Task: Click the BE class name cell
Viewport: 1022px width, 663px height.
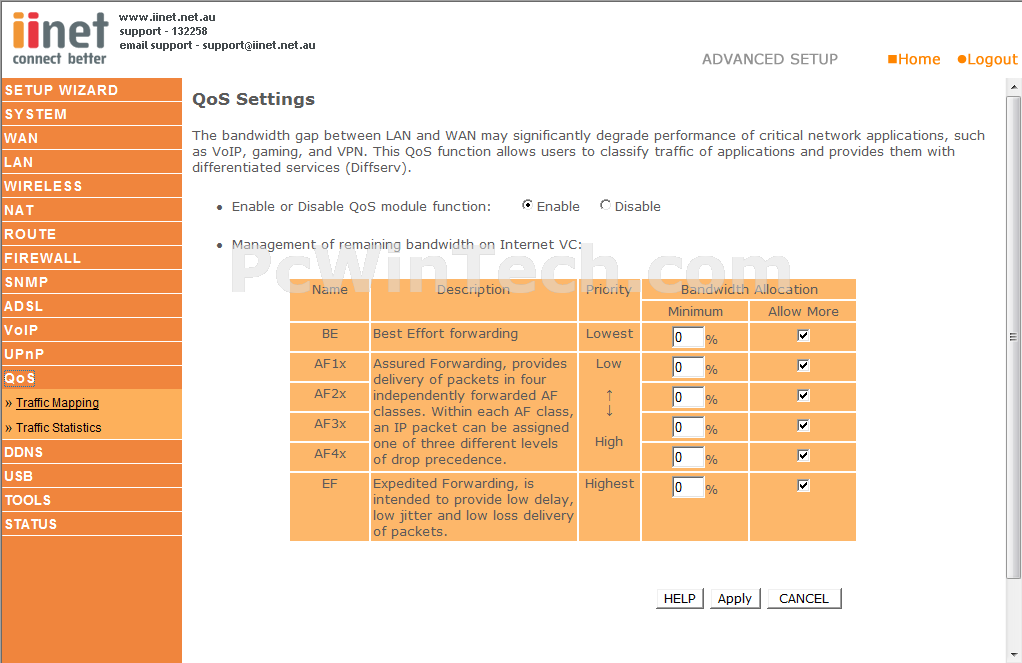Action: coord(330,337)
